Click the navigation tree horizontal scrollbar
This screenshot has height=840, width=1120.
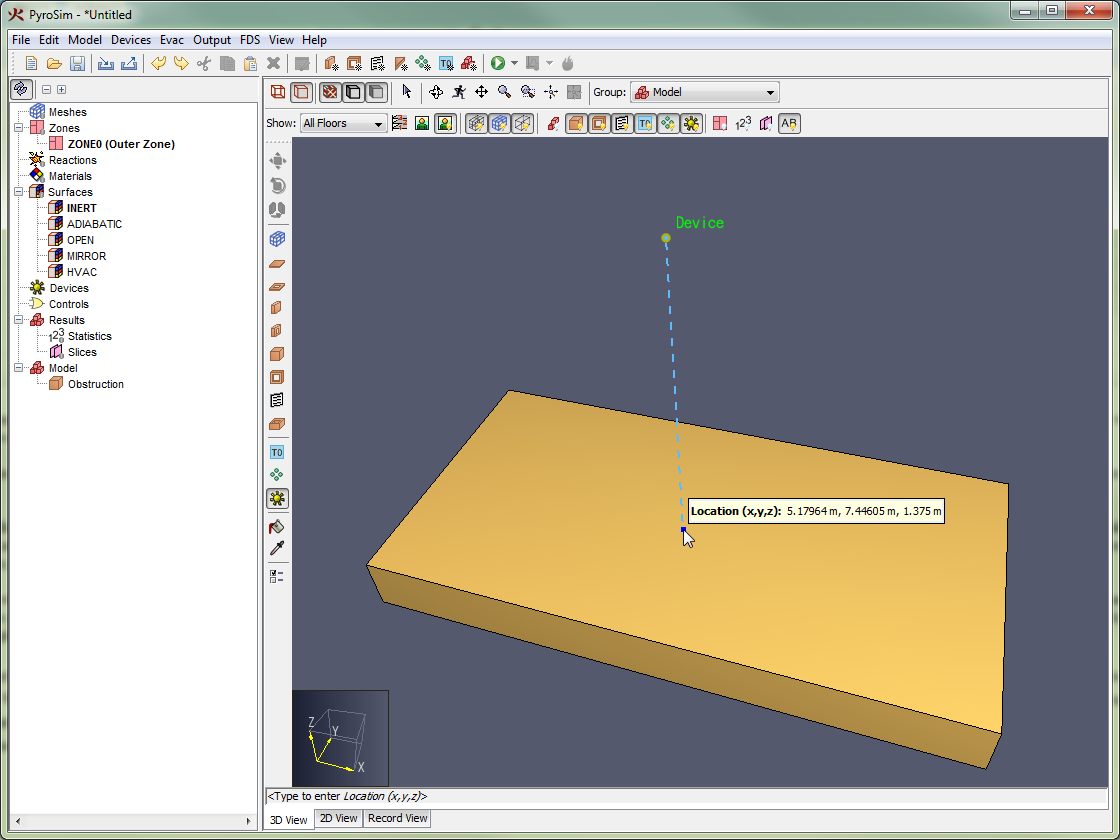pyautogui.click(x=134, y=821)
